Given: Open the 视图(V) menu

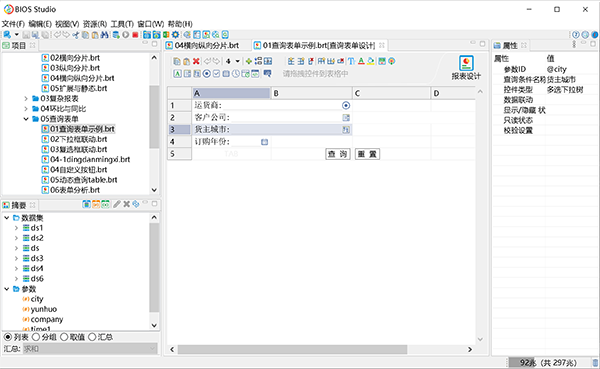Looking at the screenshot, I should [x=67, y=24].
